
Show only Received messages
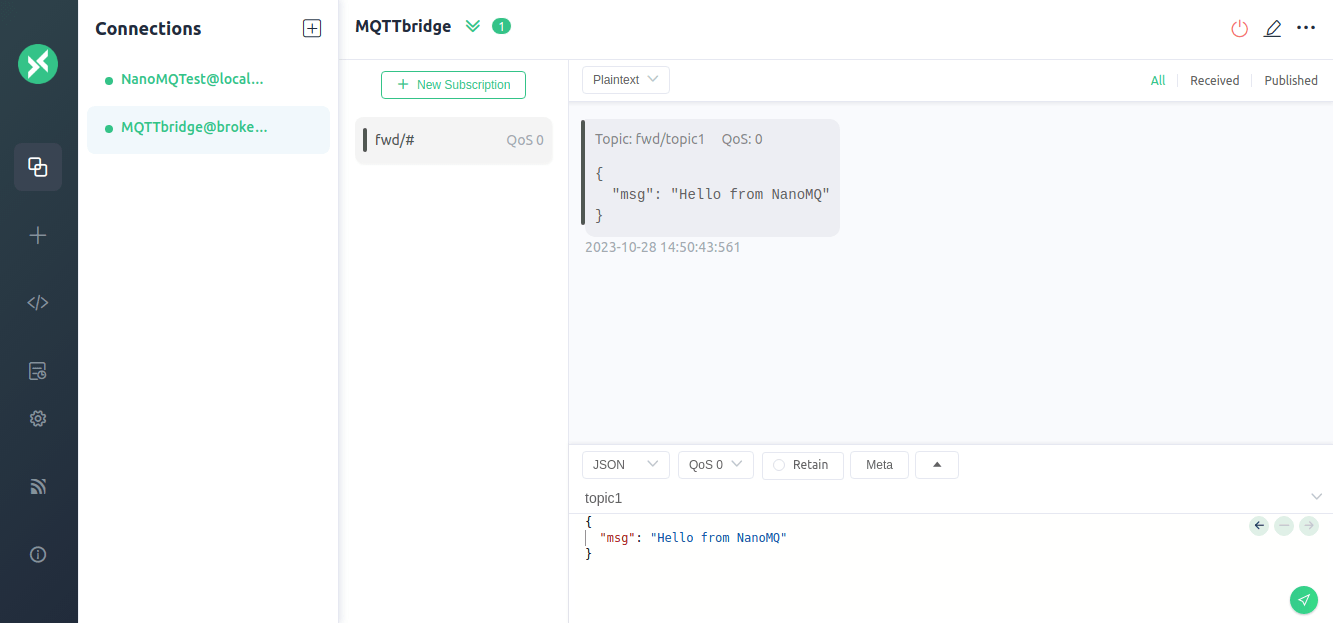1214,81
